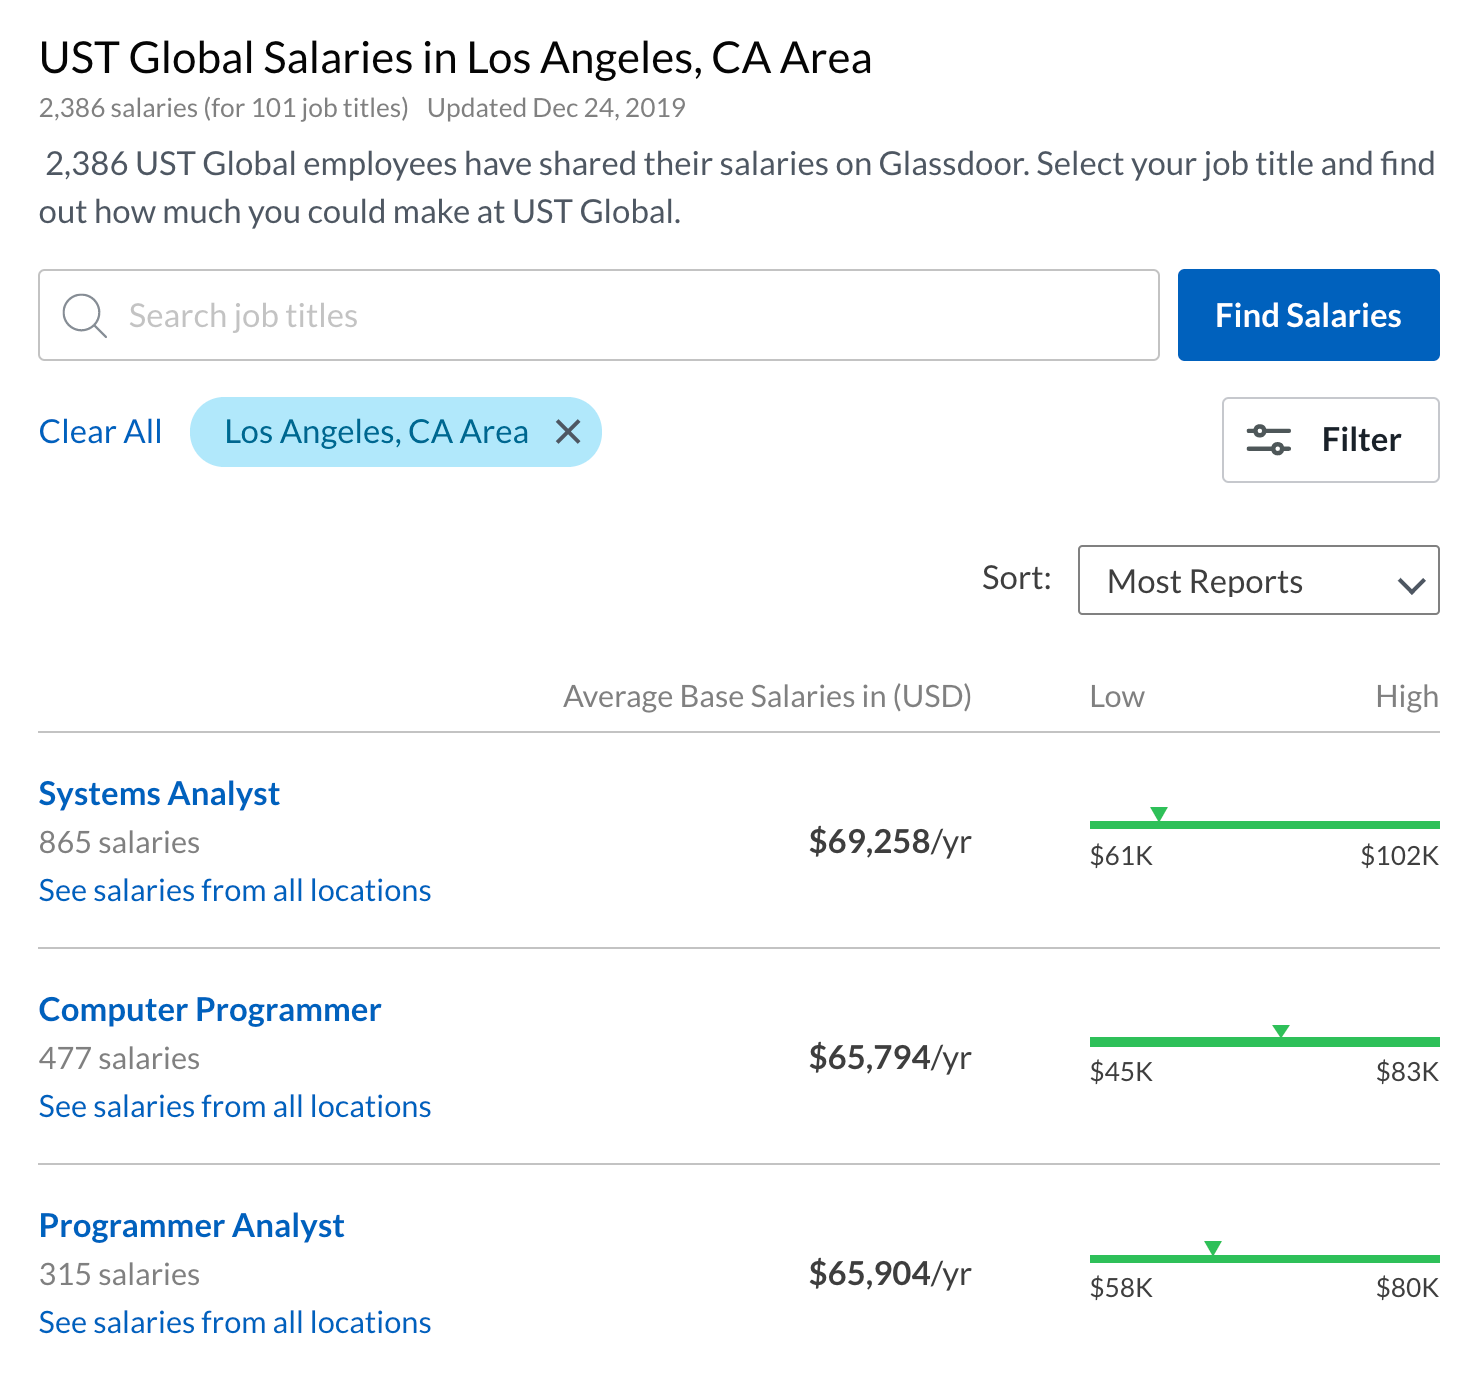See Programmer Analyst salaries from all locations
This screenshot has height=1390, width=1468.
[235, 1322]
